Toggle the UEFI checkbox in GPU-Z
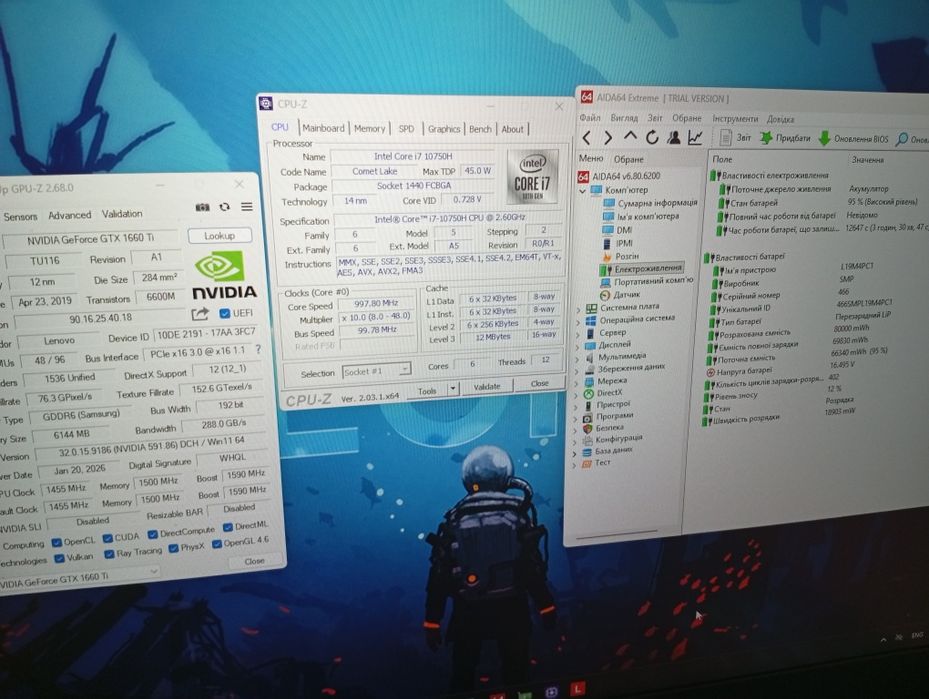The height and width of the screenshot is (699, 929). pyautogui.click(x=225, y=313)
